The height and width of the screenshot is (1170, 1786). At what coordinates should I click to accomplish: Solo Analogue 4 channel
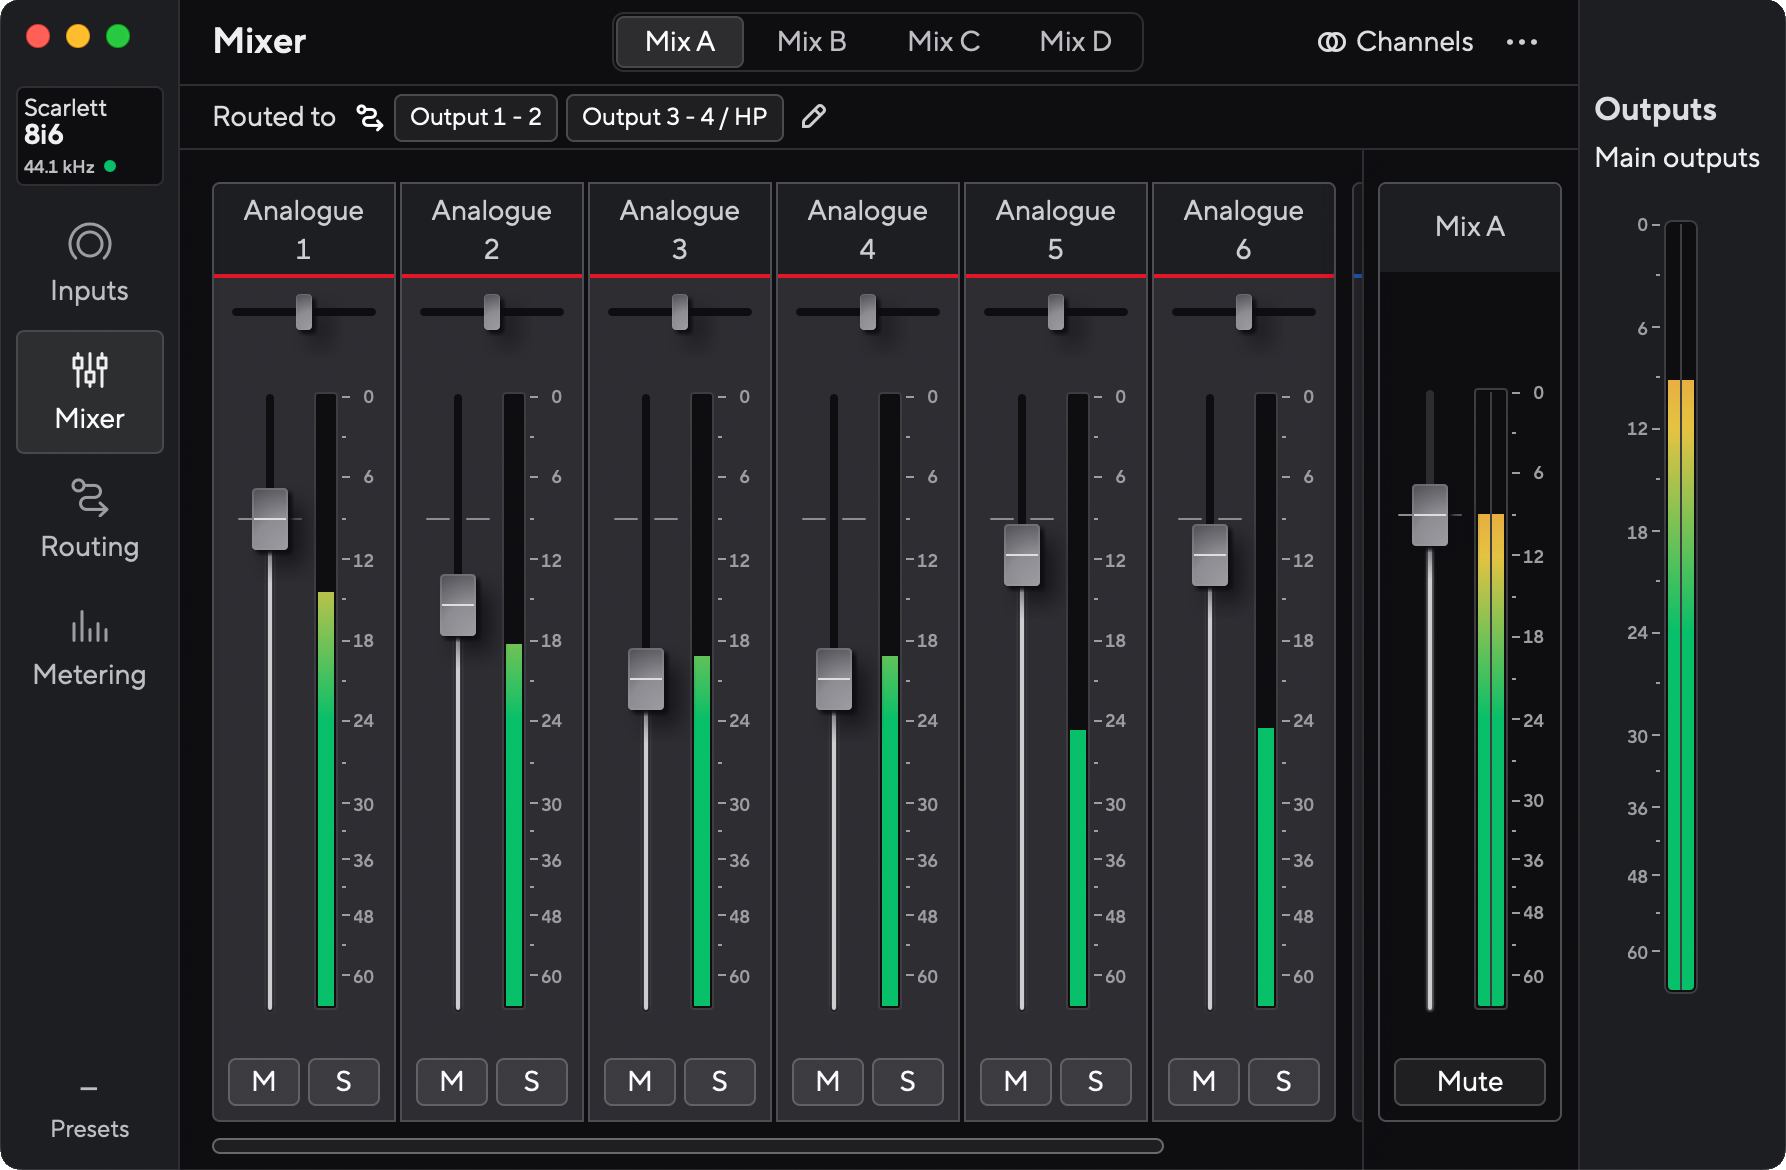click(908, 1081)
